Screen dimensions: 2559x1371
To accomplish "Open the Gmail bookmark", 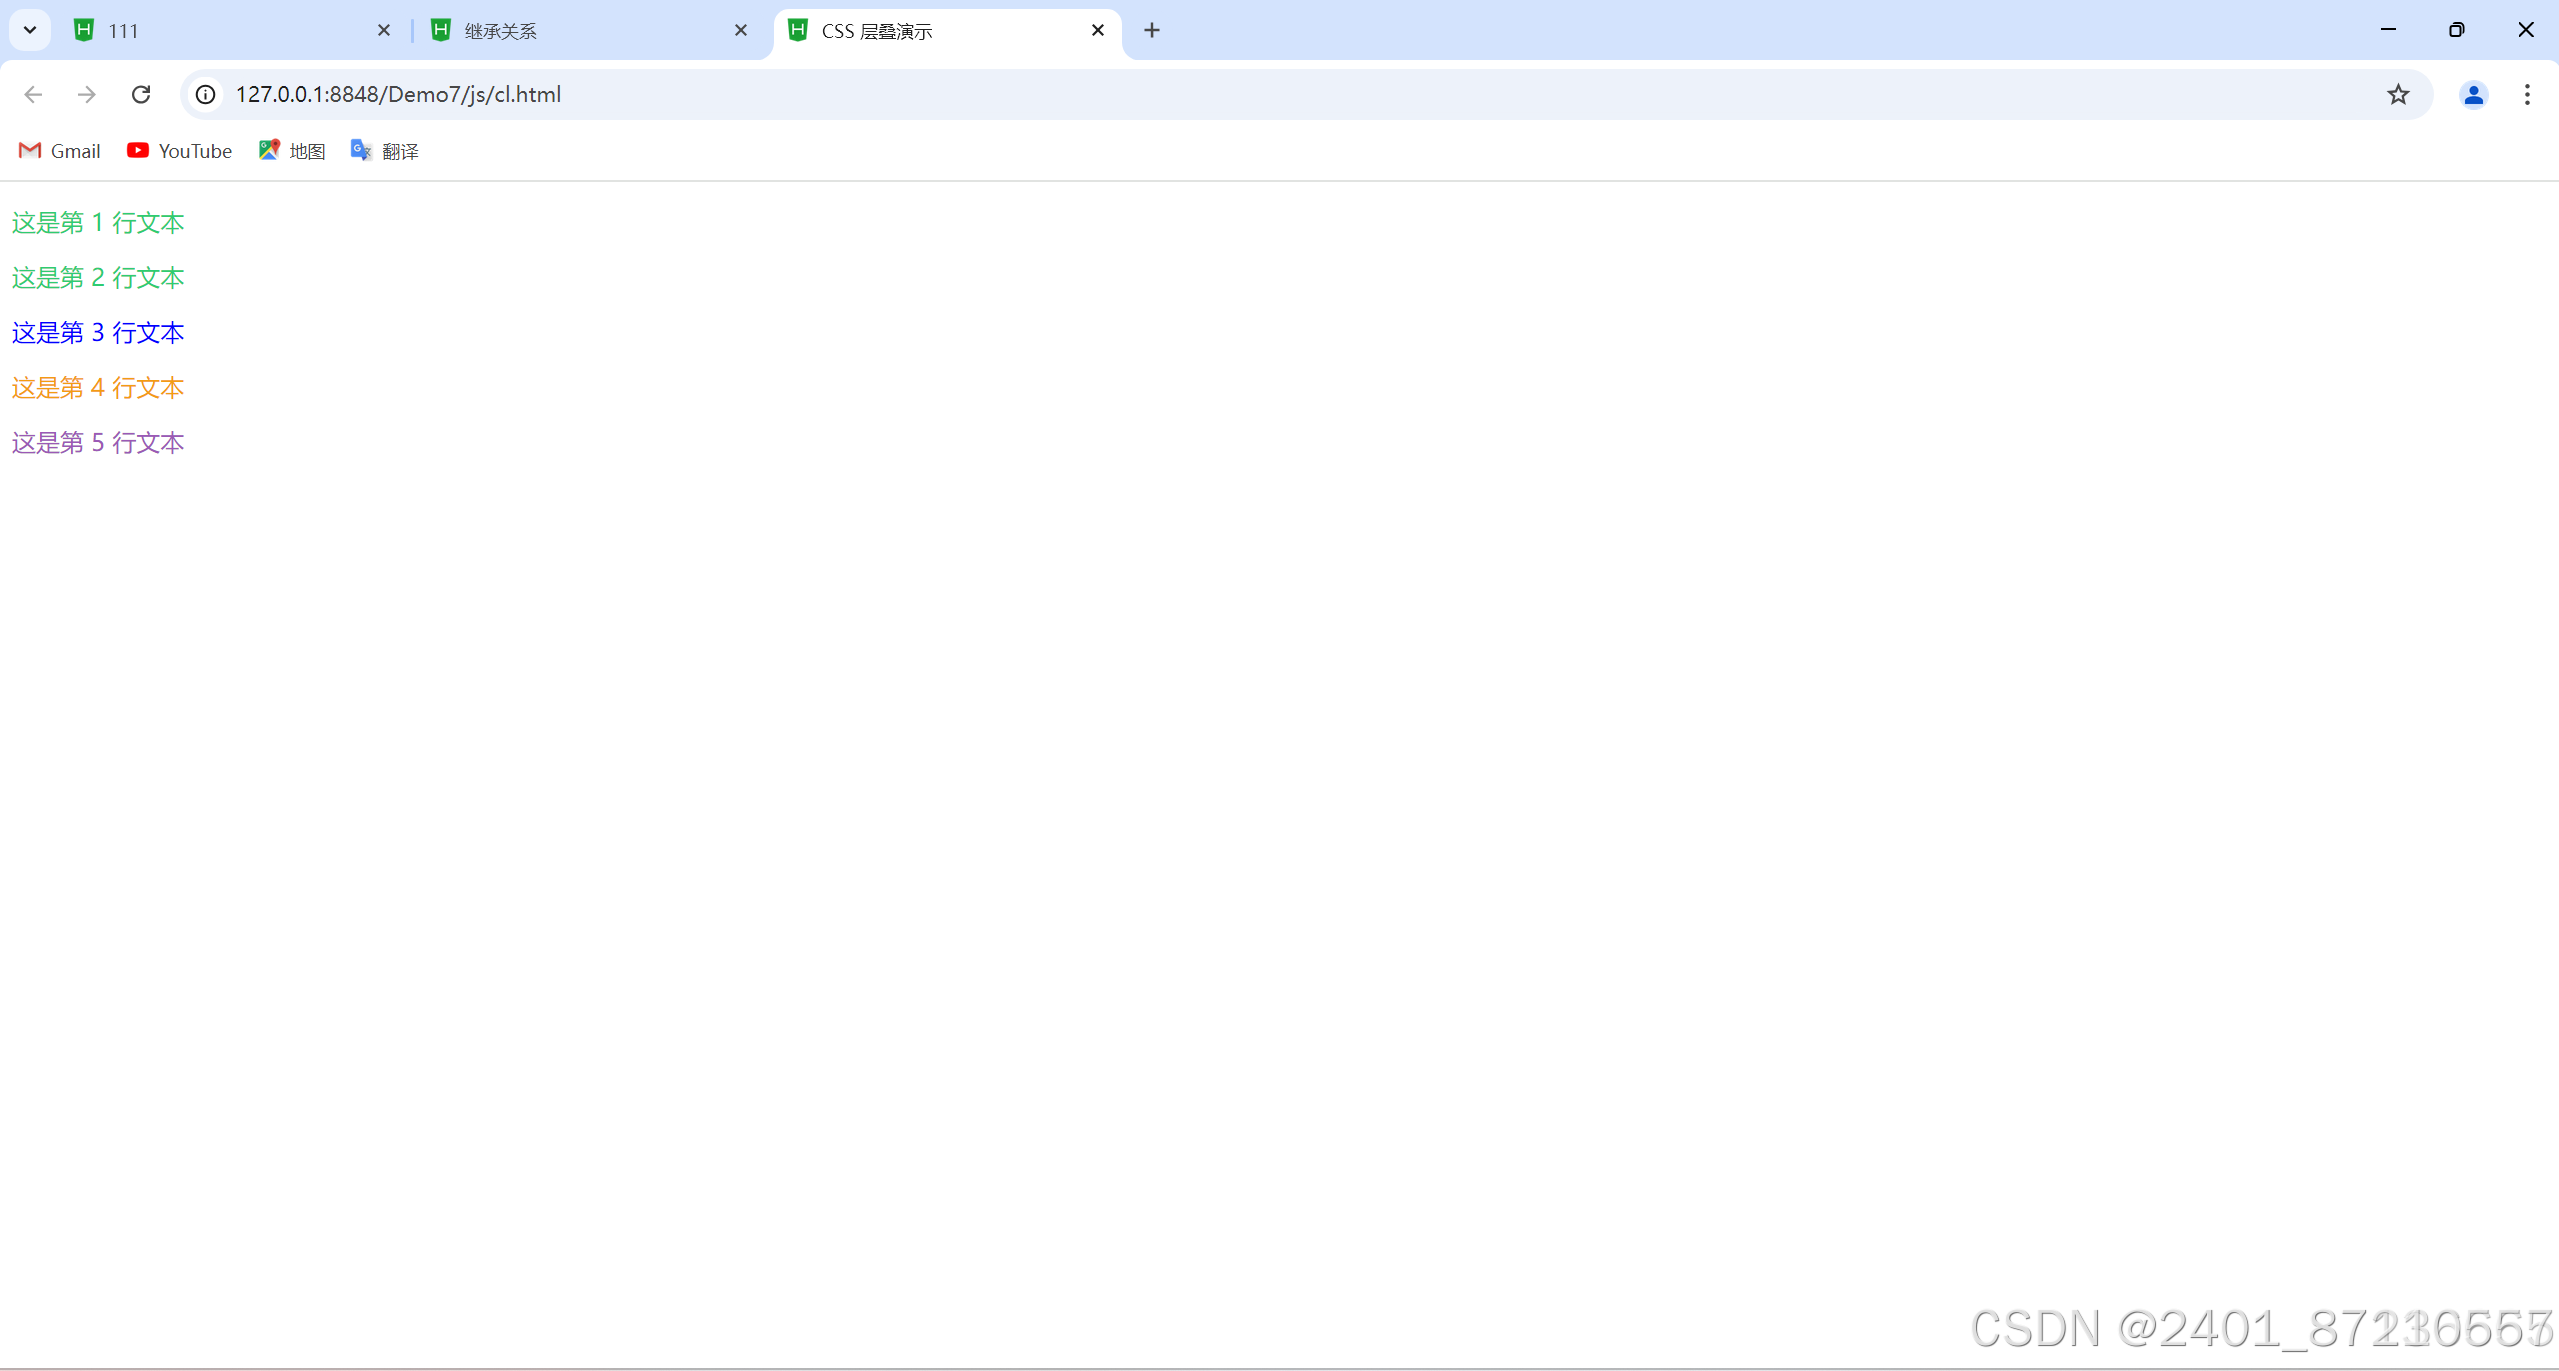I will (60, 151).
